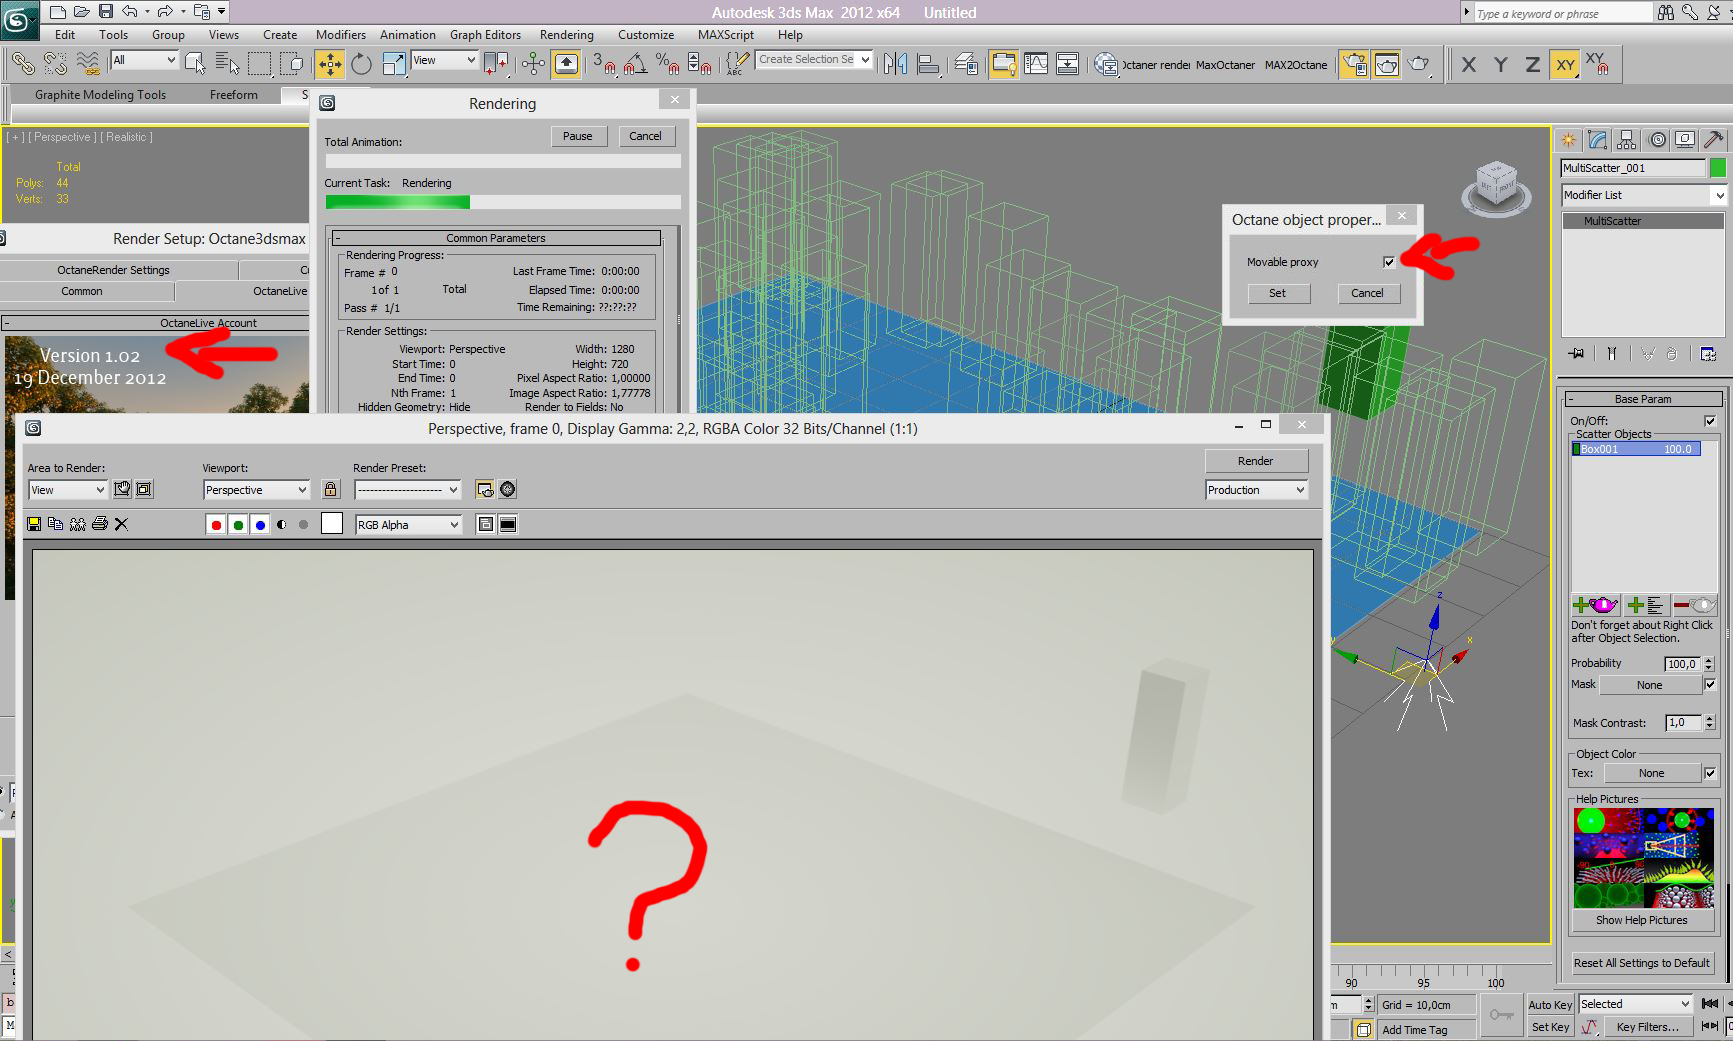Click the Select and Move tool

[x=329, y=64]
